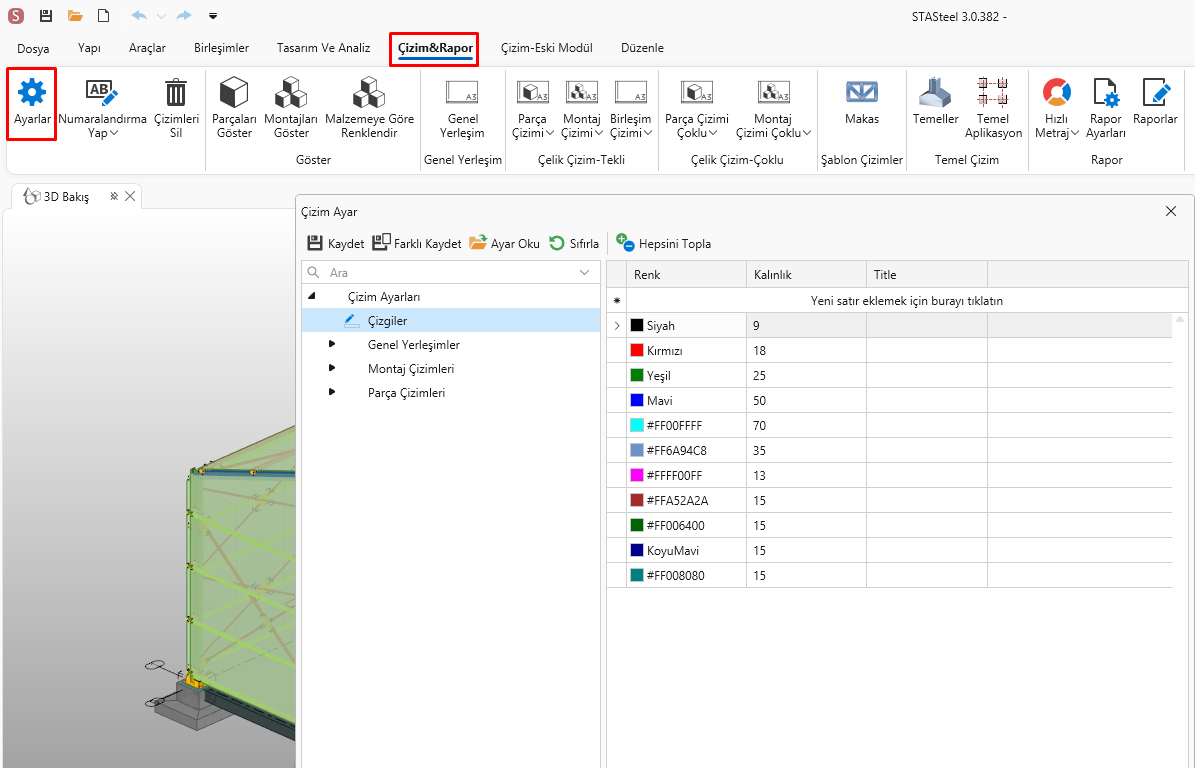Collapse the Çizim Ayarları root node
1195x768 pixels.
click(x=311, y=296)
